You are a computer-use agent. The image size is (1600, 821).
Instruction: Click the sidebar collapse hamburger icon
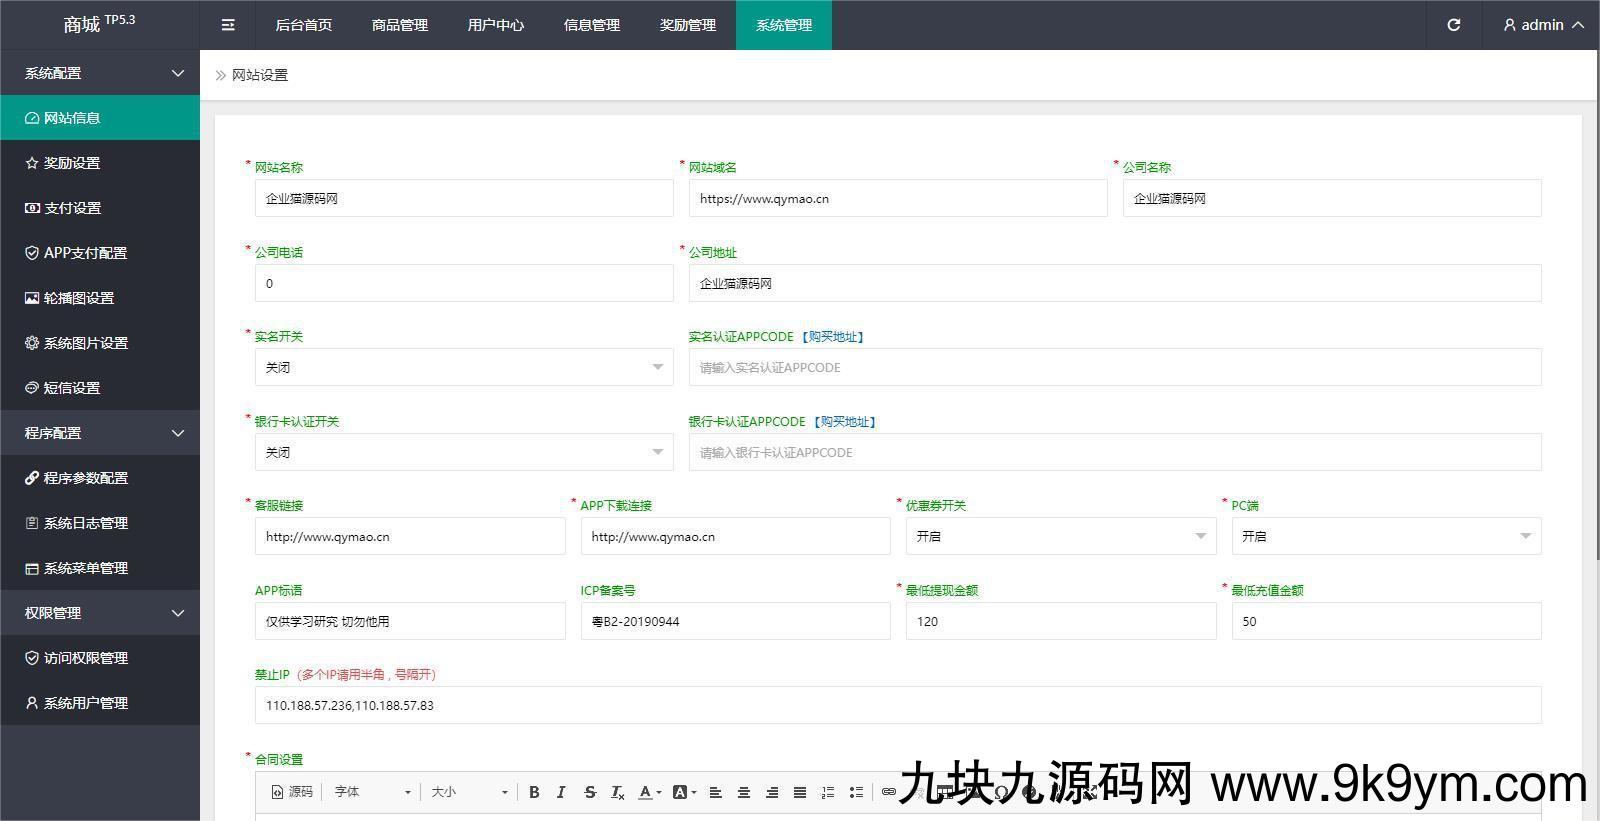pos(228,25)
